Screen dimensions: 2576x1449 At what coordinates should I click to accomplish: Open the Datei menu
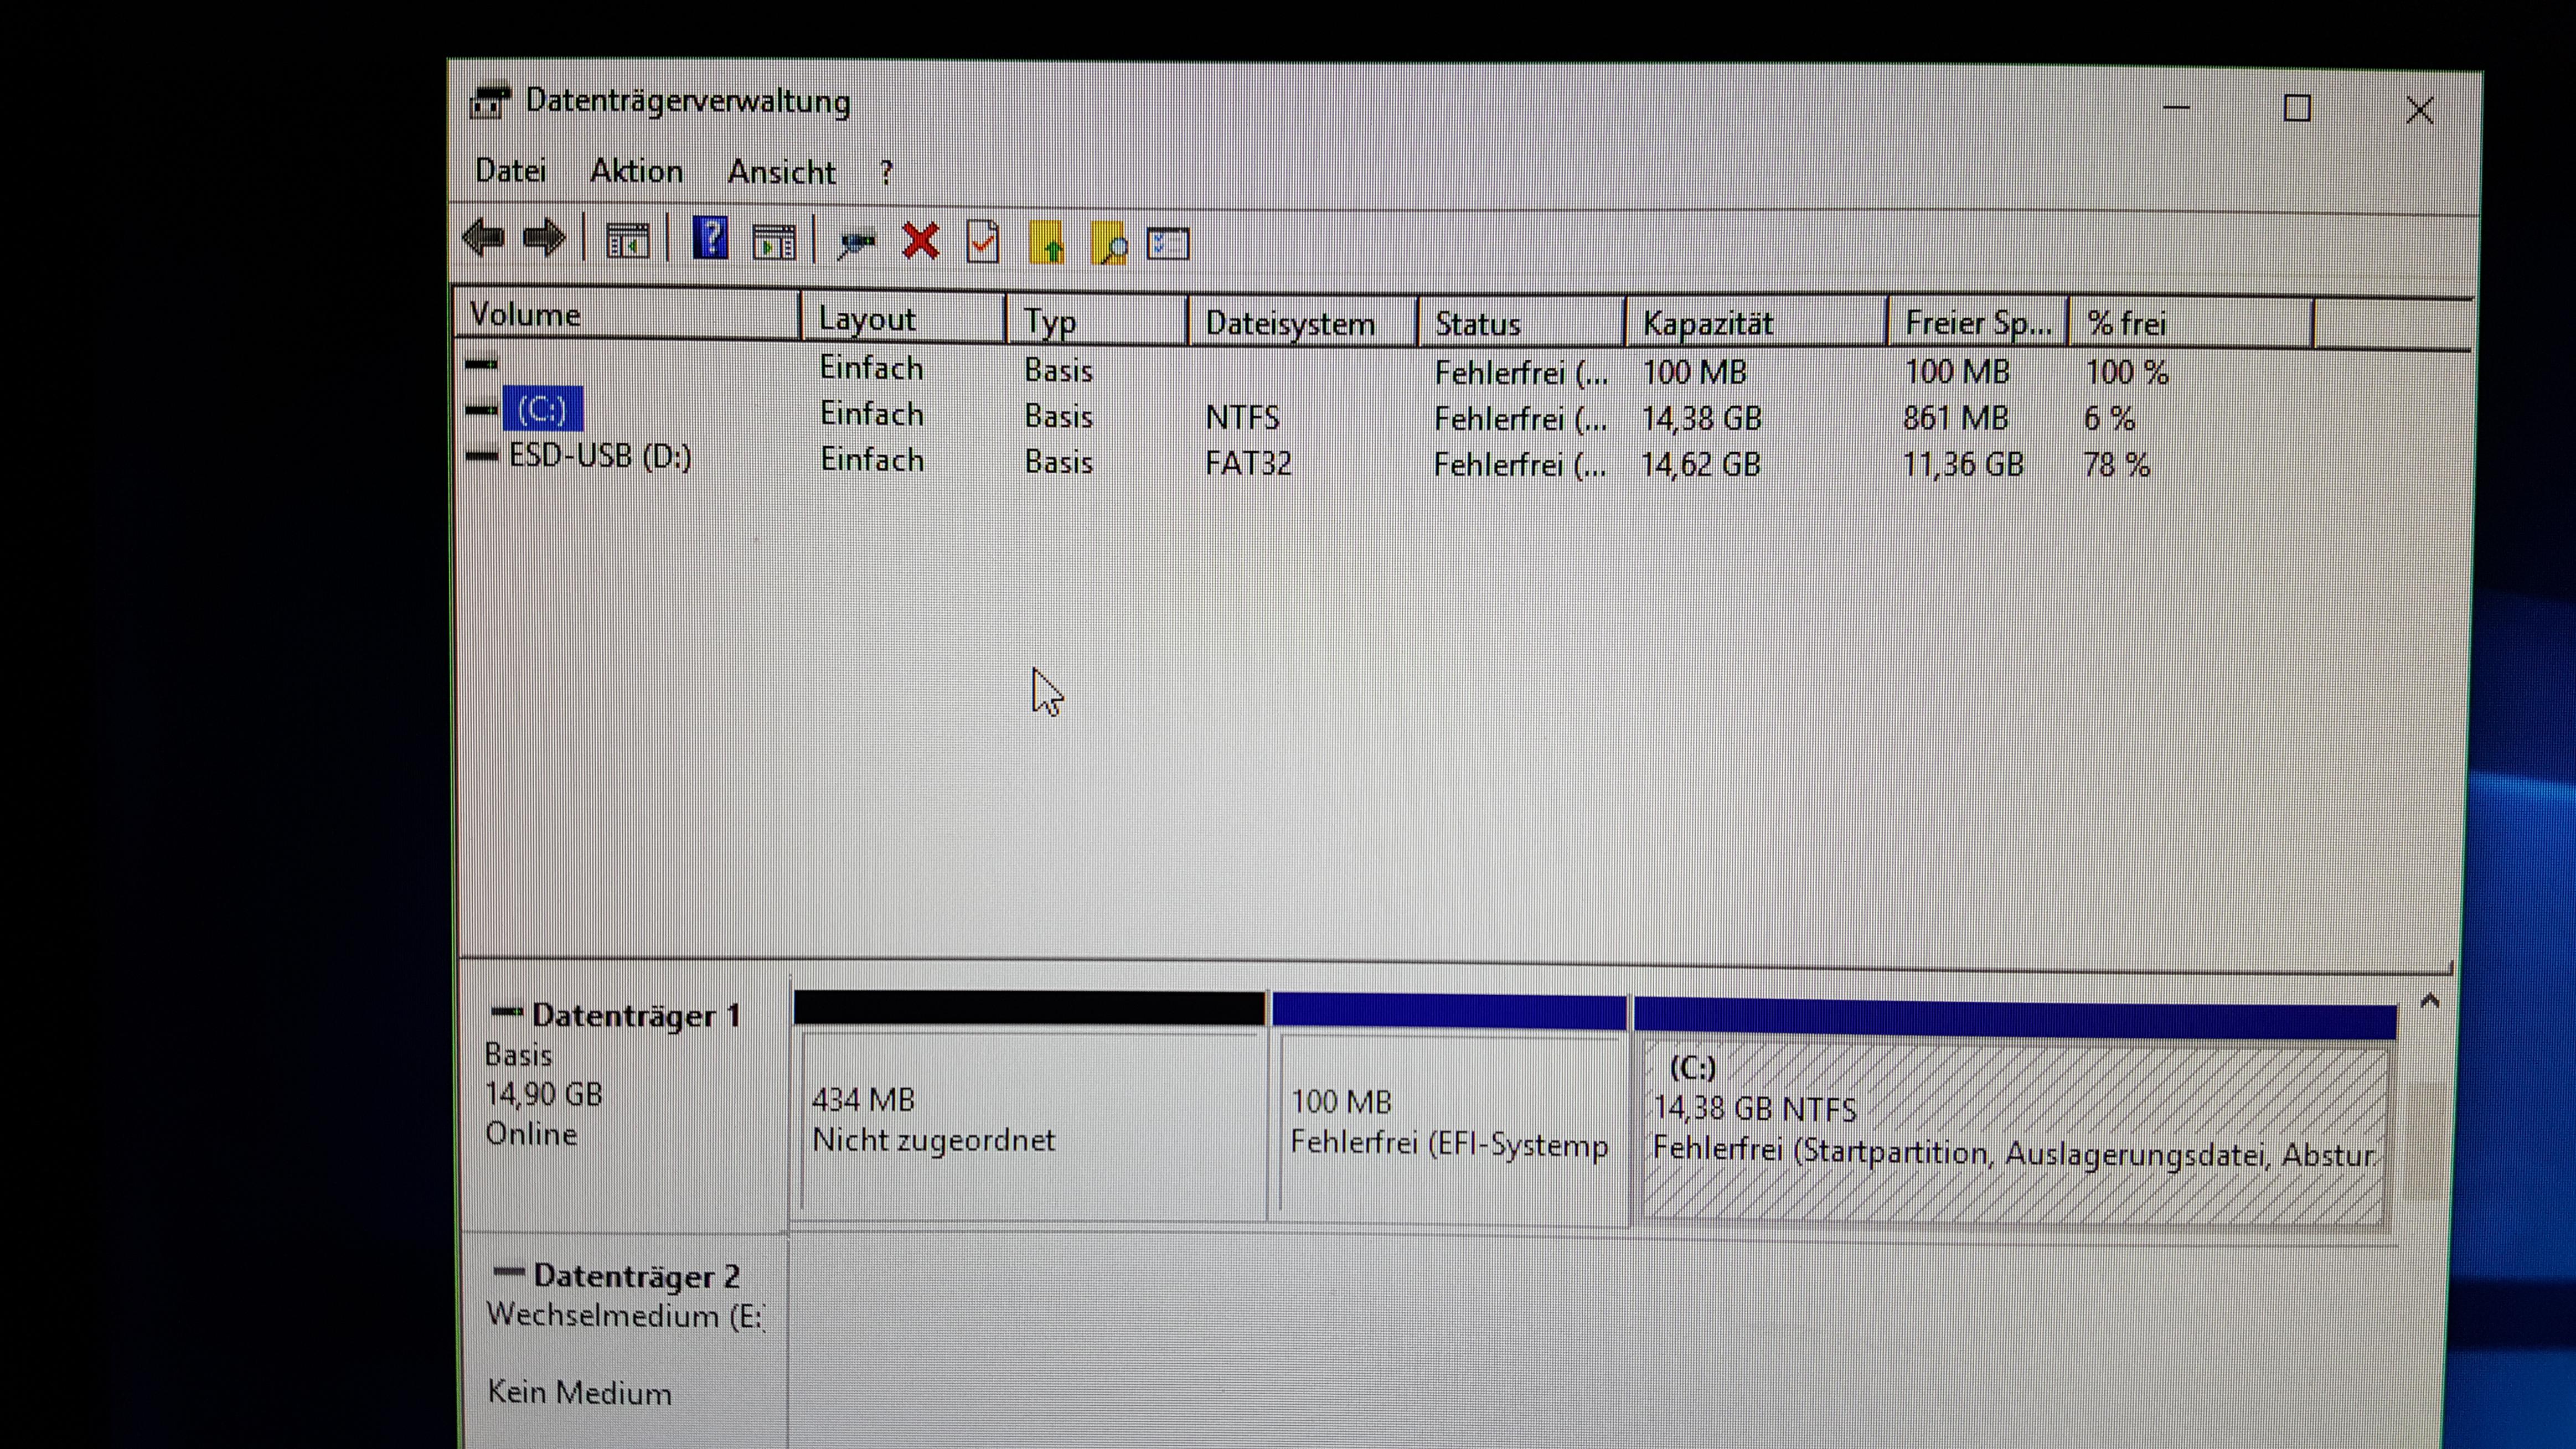[x=510, y=171]
